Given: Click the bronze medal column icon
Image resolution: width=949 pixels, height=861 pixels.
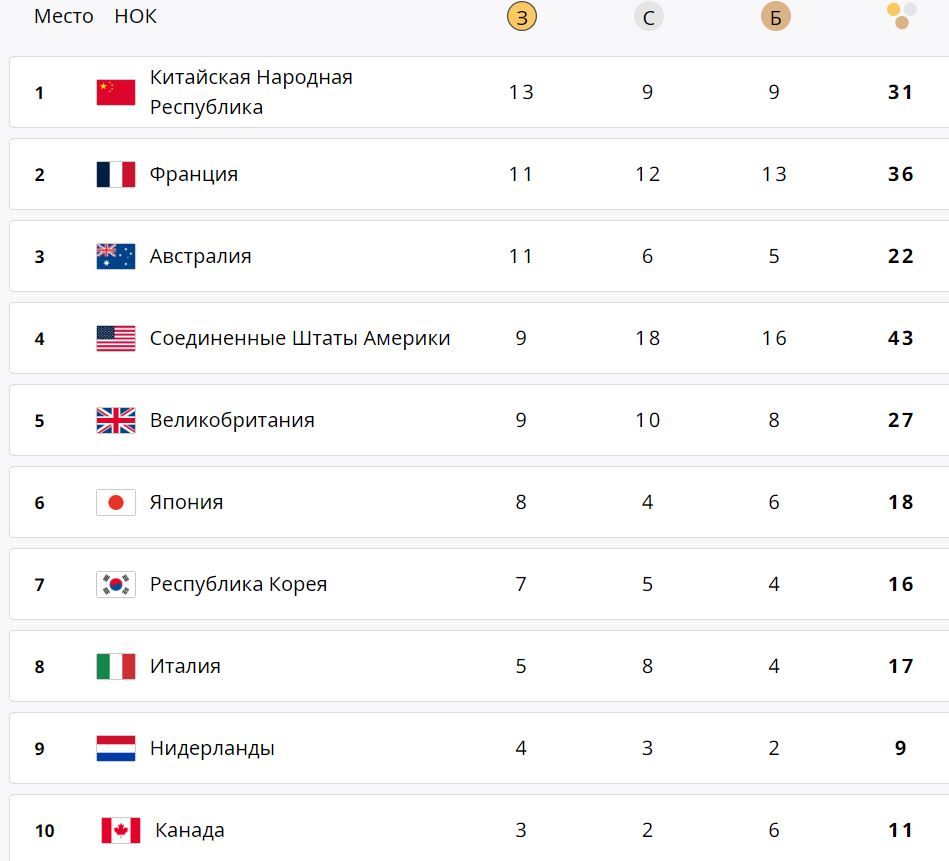Looking at the screenshot, I should (x=774, y=17).
